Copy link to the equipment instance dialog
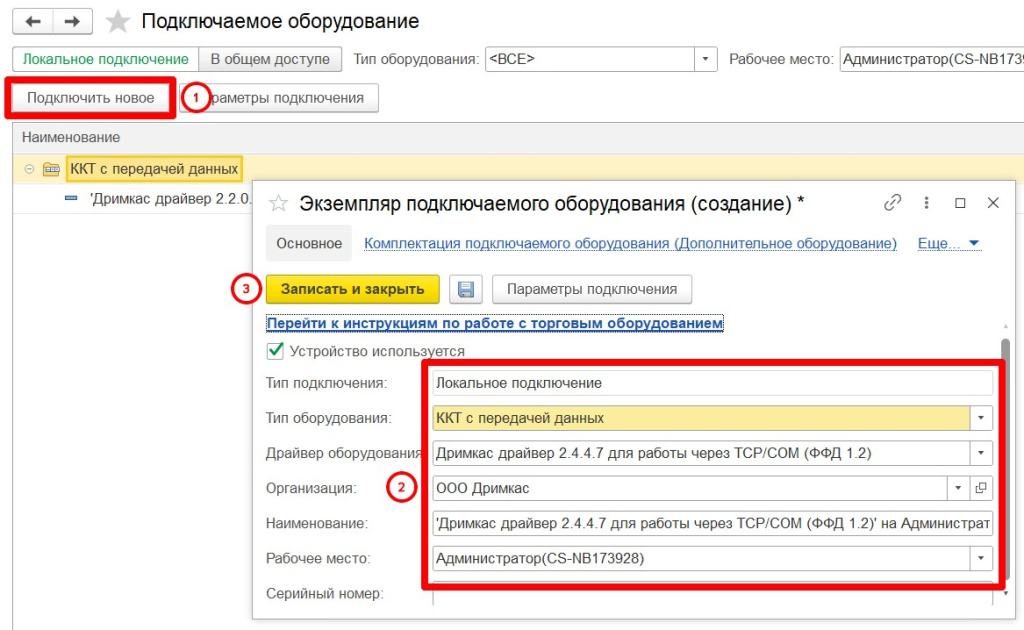Screen dimensions: 1024x630 point(892,203)
